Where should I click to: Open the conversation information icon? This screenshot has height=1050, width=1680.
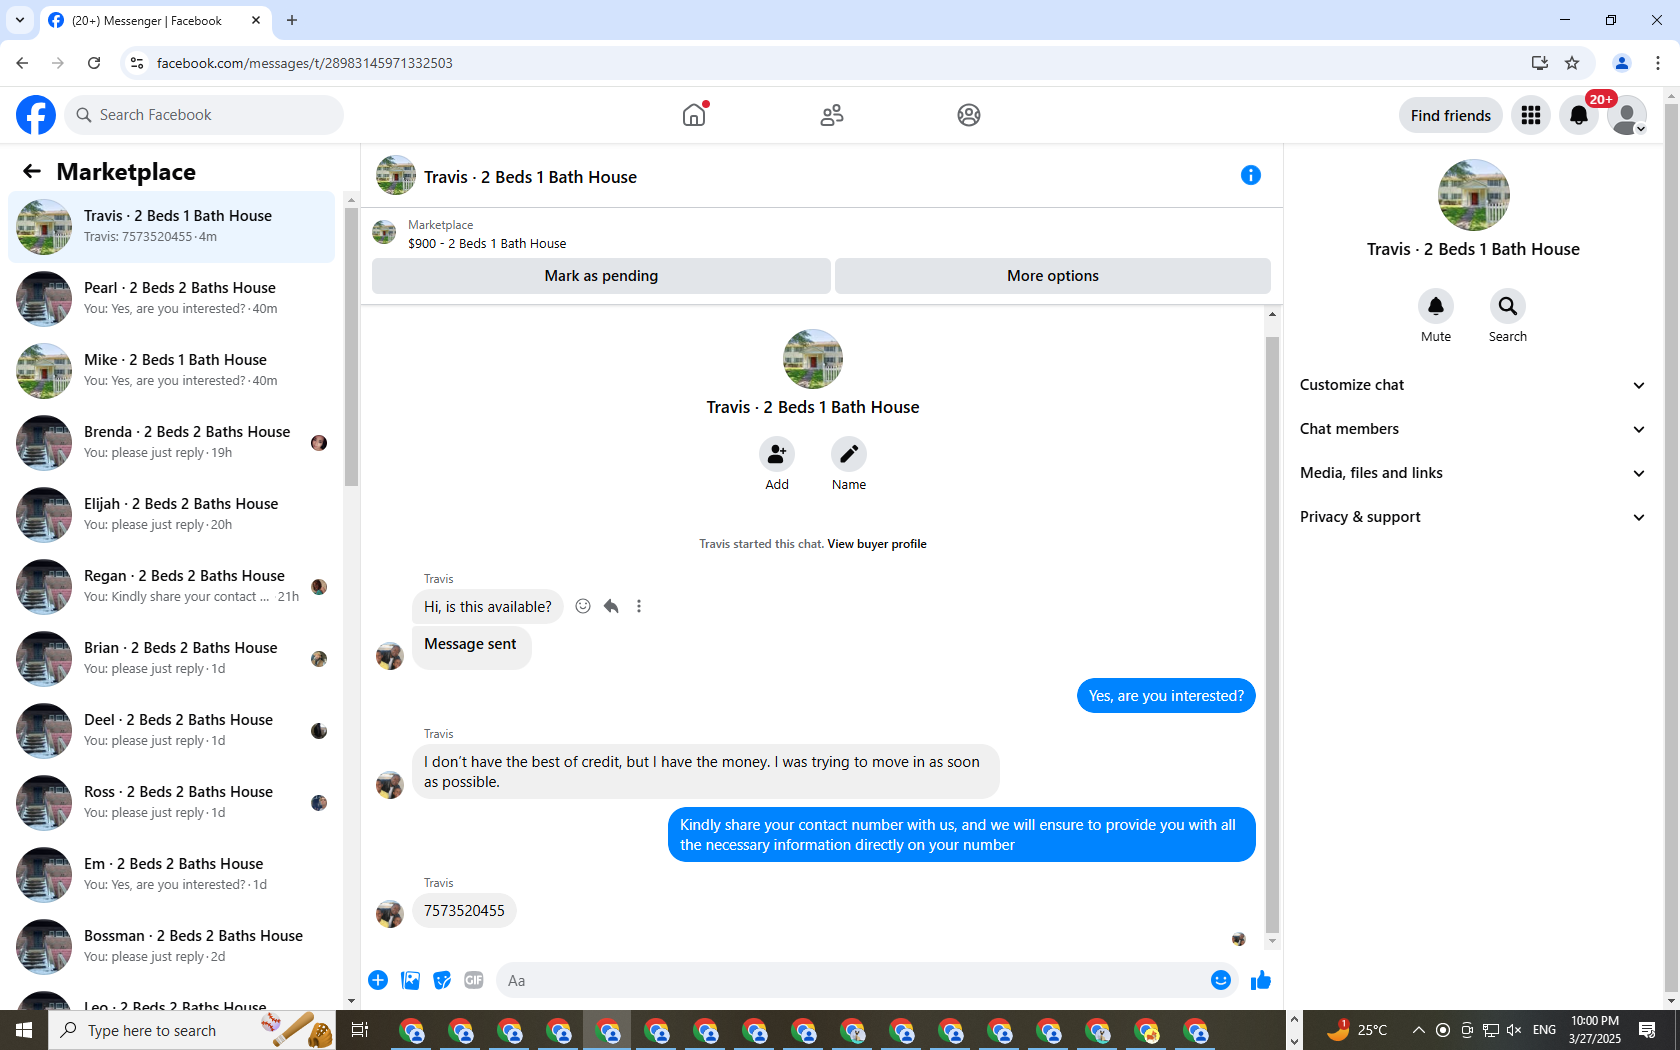pyautogui.click(x=1251, y=175)
